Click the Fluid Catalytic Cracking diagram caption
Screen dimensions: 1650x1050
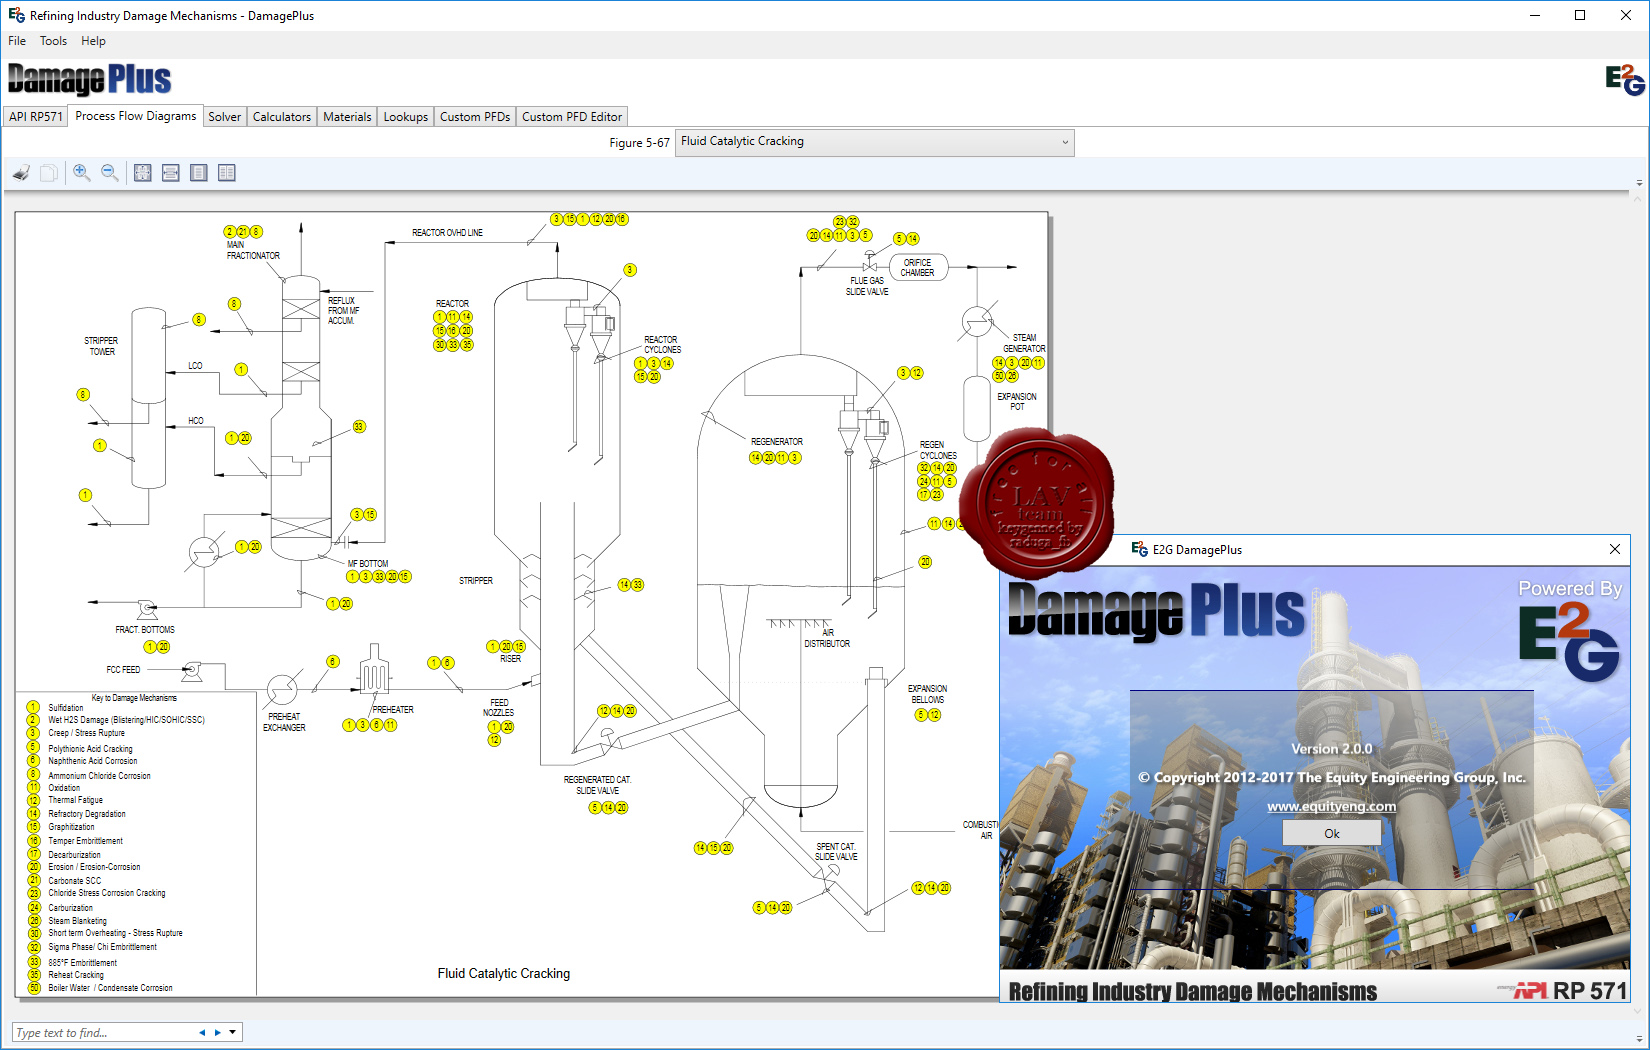click(x=503, y=973)
